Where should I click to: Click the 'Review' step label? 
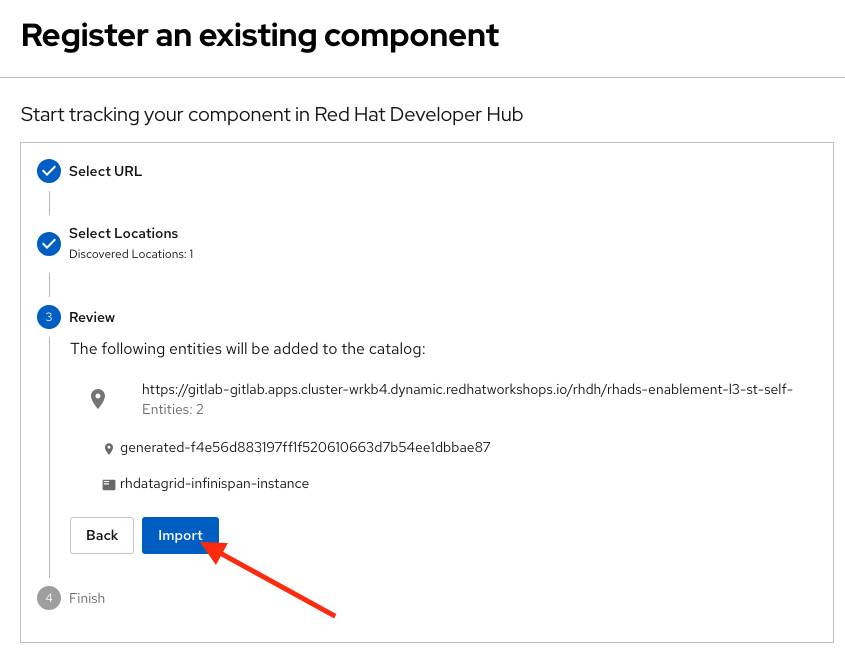[x=92, y=317]
